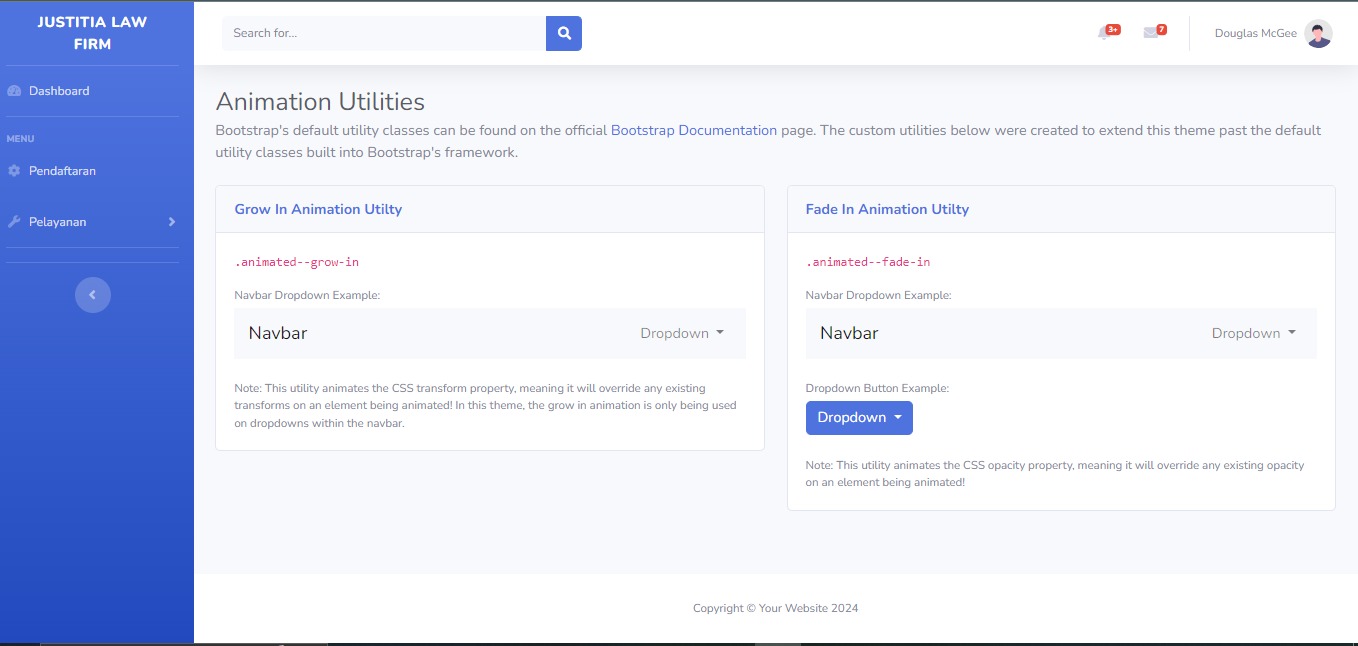Click Navbar brand in Fade In example
Screen dimensions: 1358x646
(849, 333)
